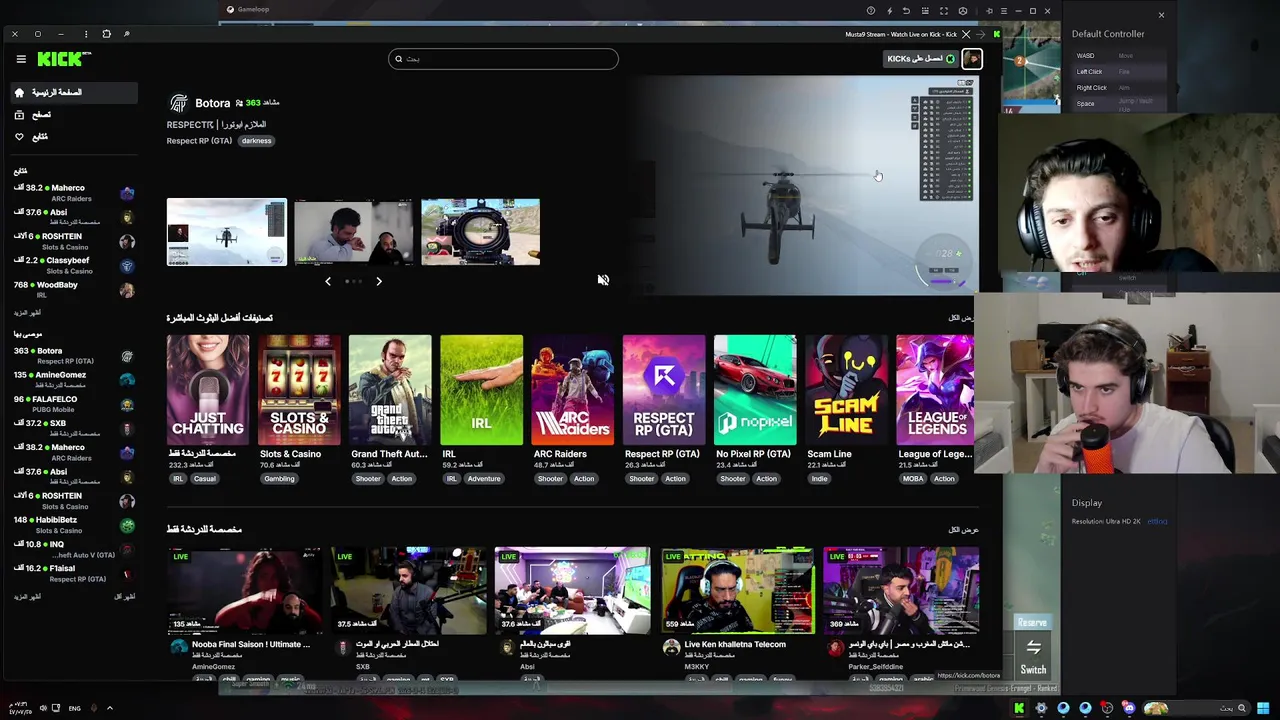1280x720 pixels.
Task: Click the darkness tag
Action: [256, 141]
